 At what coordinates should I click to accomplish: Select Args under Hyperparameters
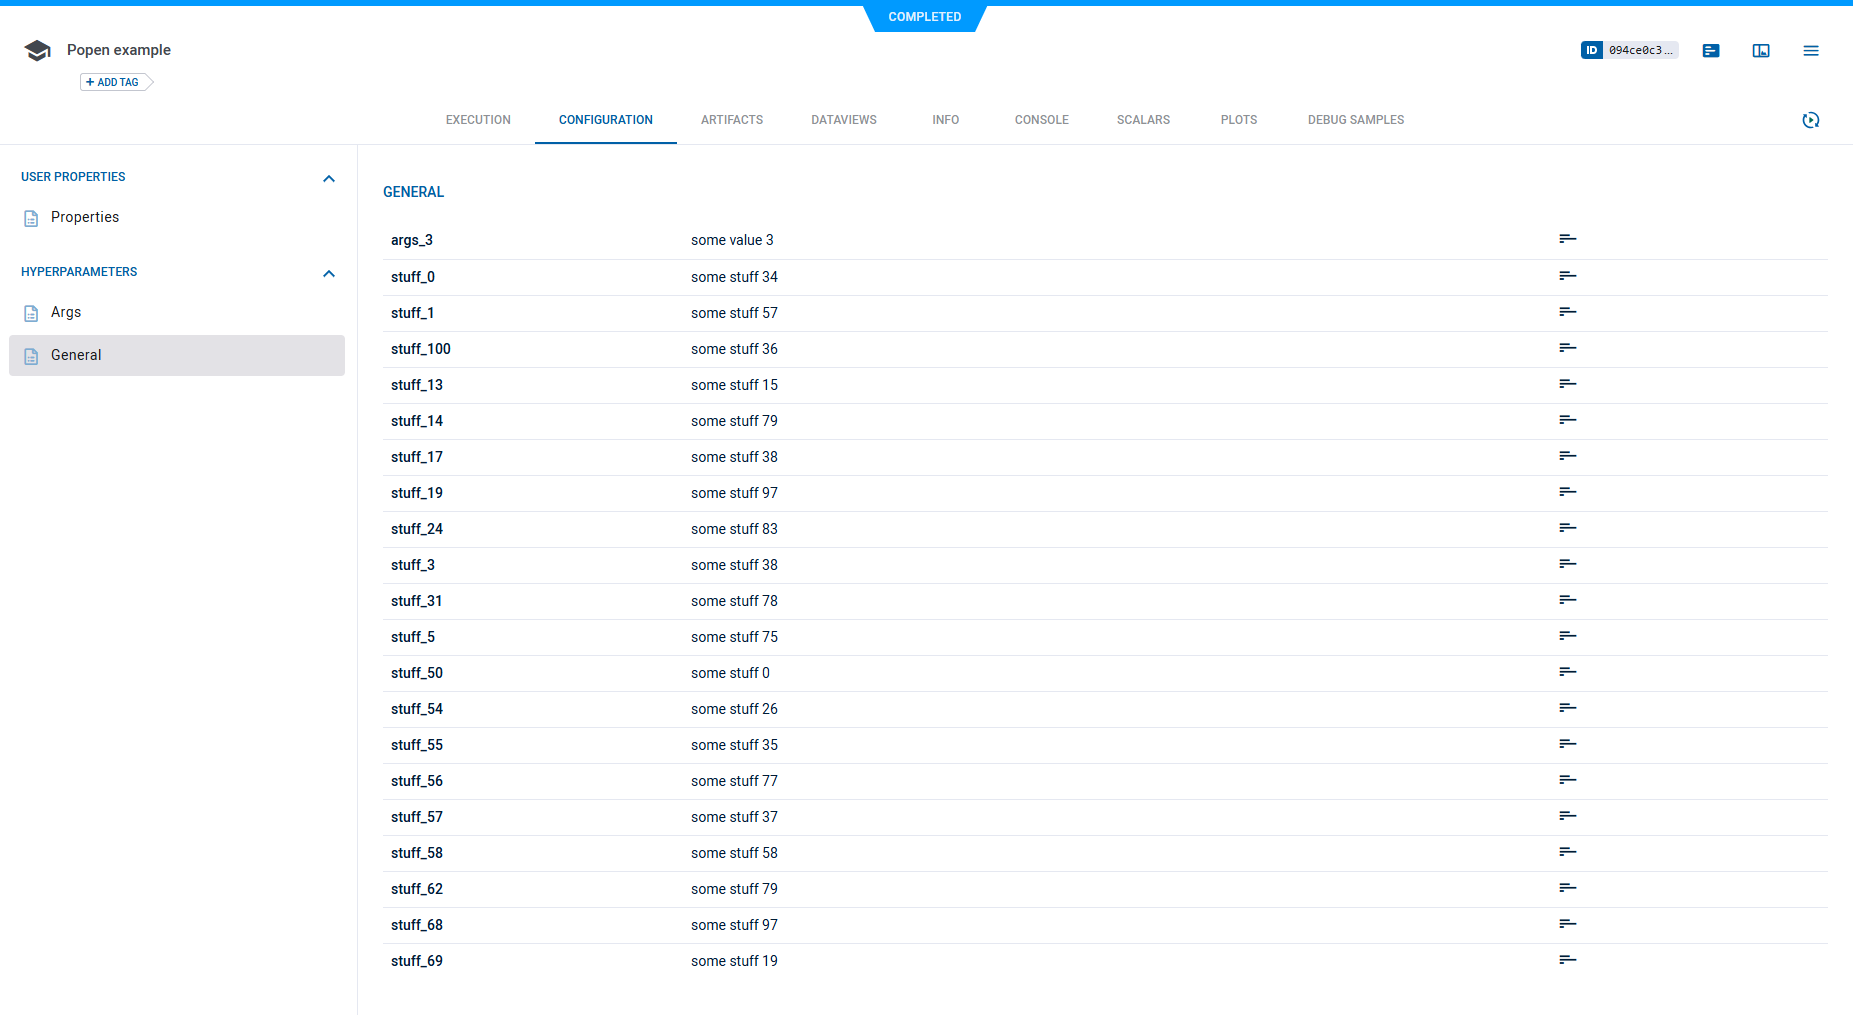point(66,312)
